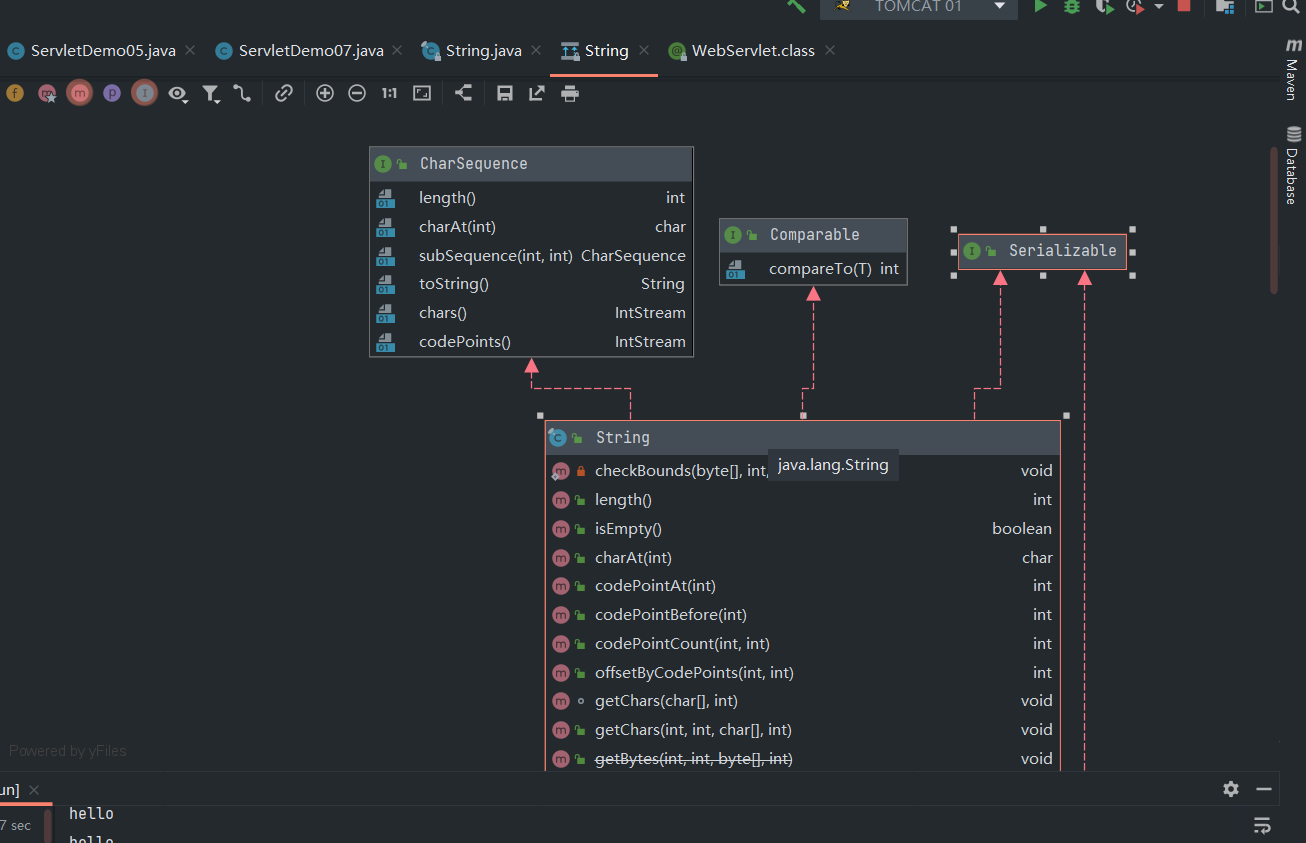Image resolution: width=1306 pixels, height=843 pixels.
Task: Select offsetByCodePoints(int, int) in String
Action: click(802, 673)
